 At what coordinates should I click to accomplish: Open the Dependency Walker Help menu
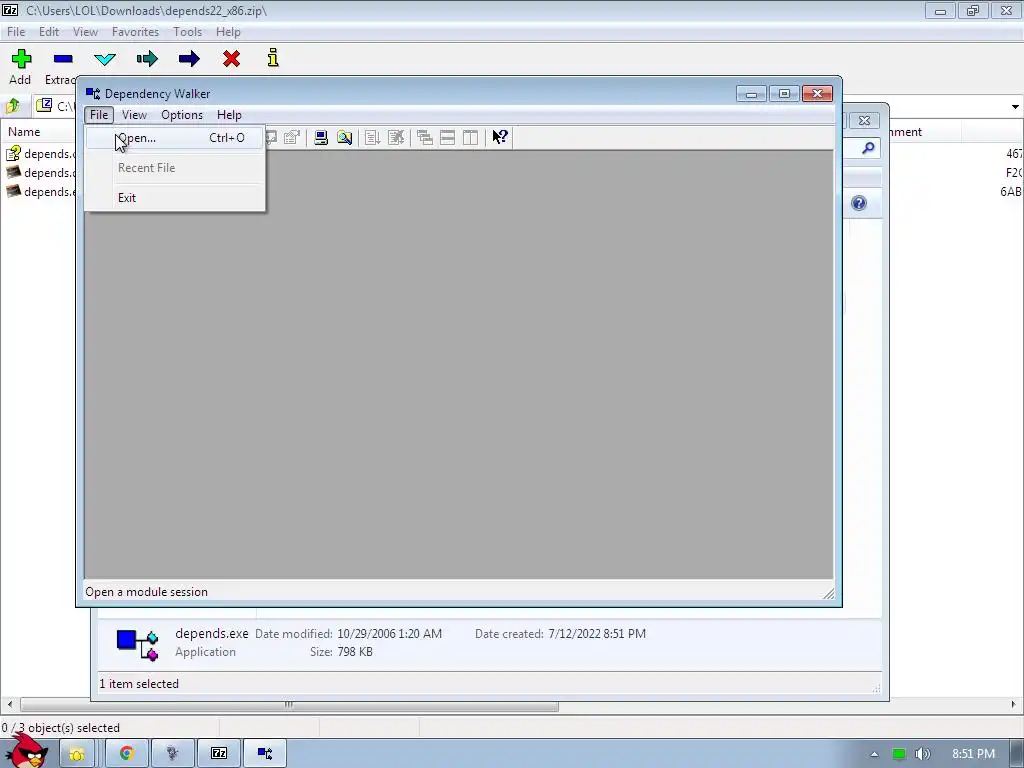tap(229, 115)
